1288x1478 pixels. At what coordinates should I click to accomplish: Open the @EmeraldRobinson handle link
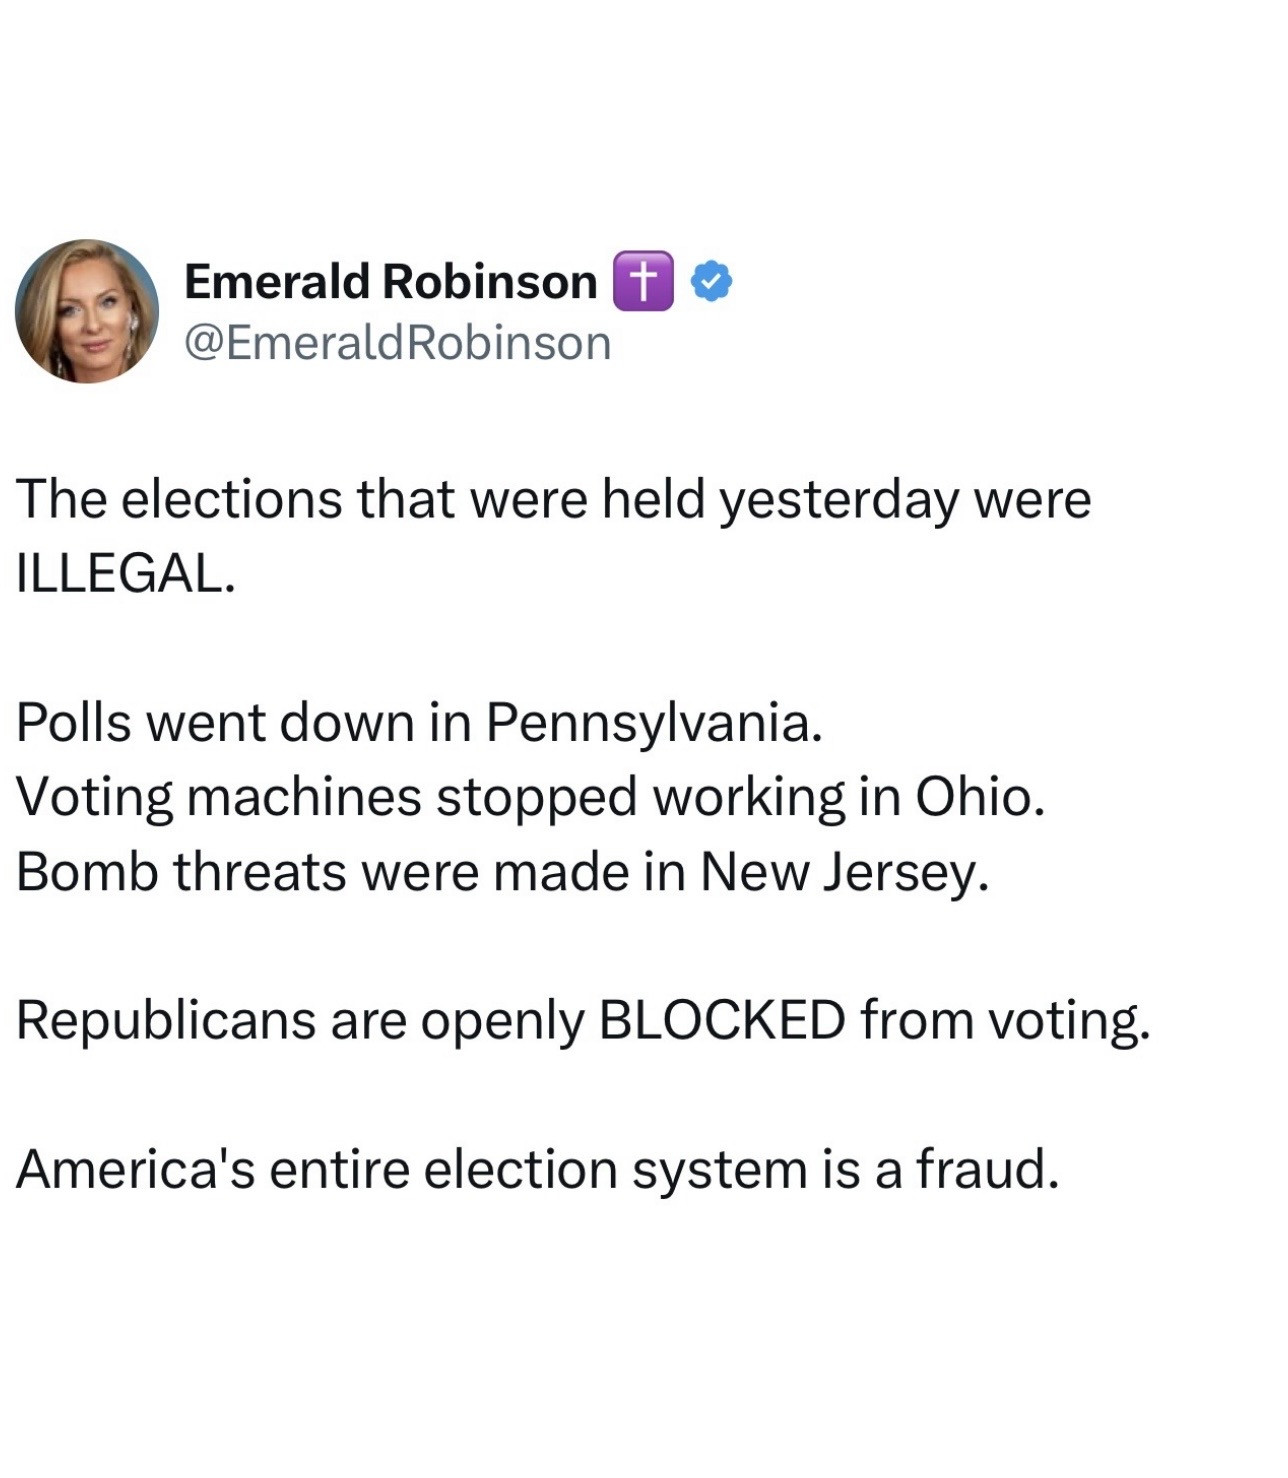[x=397, y=343]
